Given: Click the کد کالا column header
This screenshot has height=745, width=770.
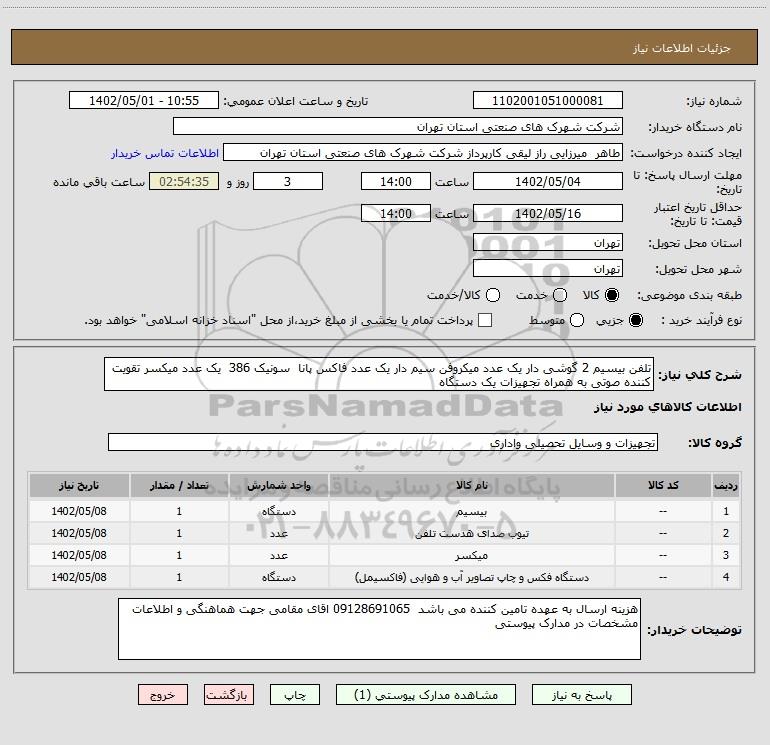Looking at the screenshot, I should (663, 486).
